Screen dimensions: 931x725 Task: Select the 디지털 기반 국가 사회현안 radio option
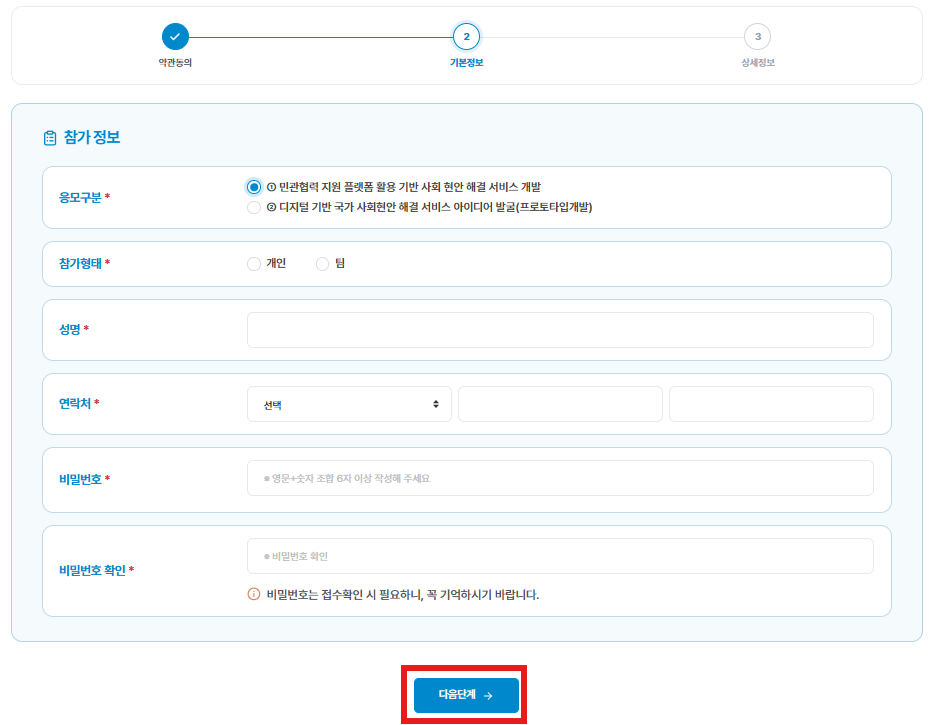click(x=254, y=207)
